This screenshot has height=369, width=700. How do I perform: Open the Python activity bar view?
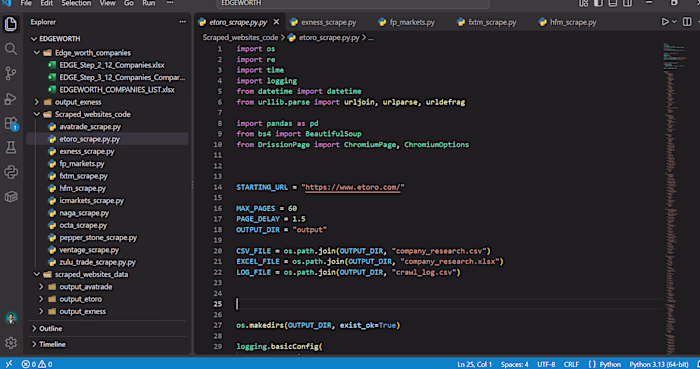tap(11, 172)
